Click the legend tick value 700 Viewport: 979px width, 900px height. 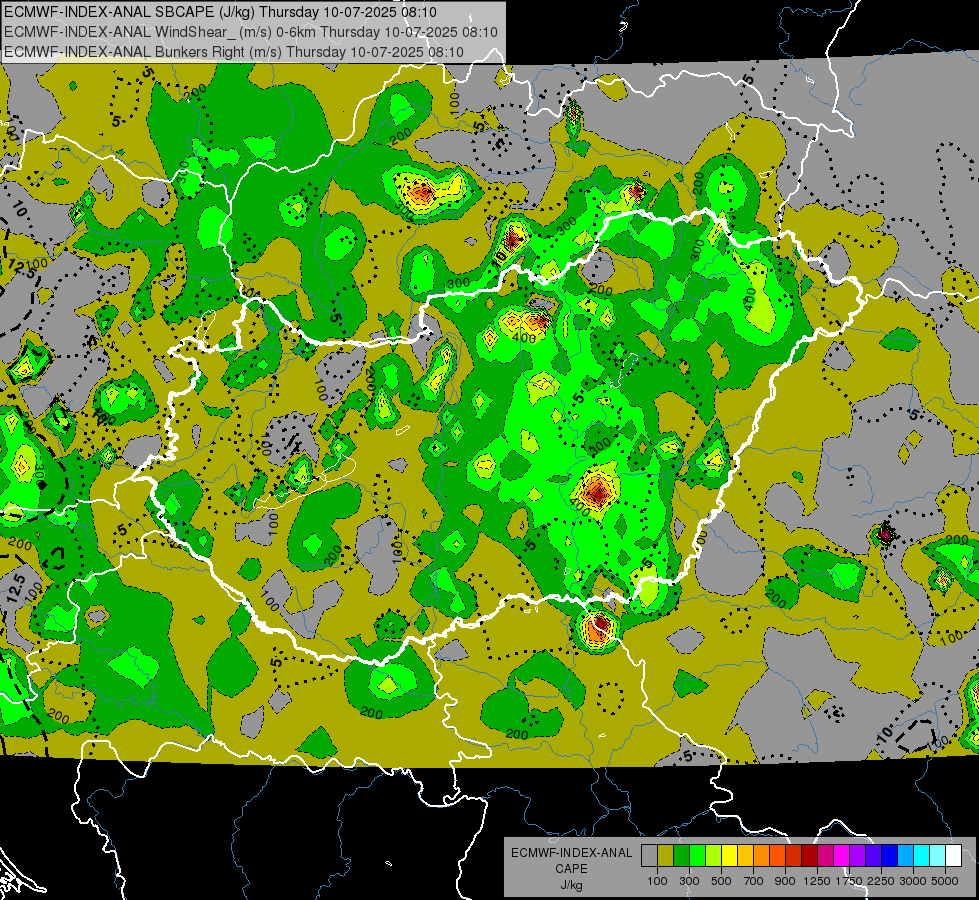754,881
